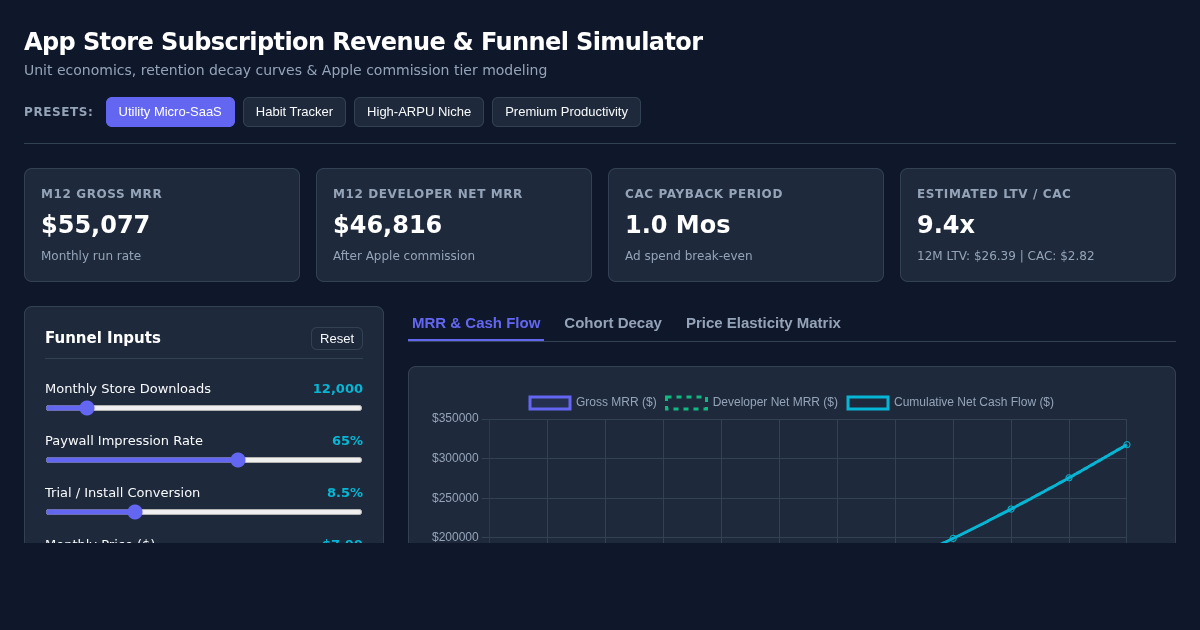1200x630 pixels.
Task: Click the page title heading
Action: tap(363, 42)
